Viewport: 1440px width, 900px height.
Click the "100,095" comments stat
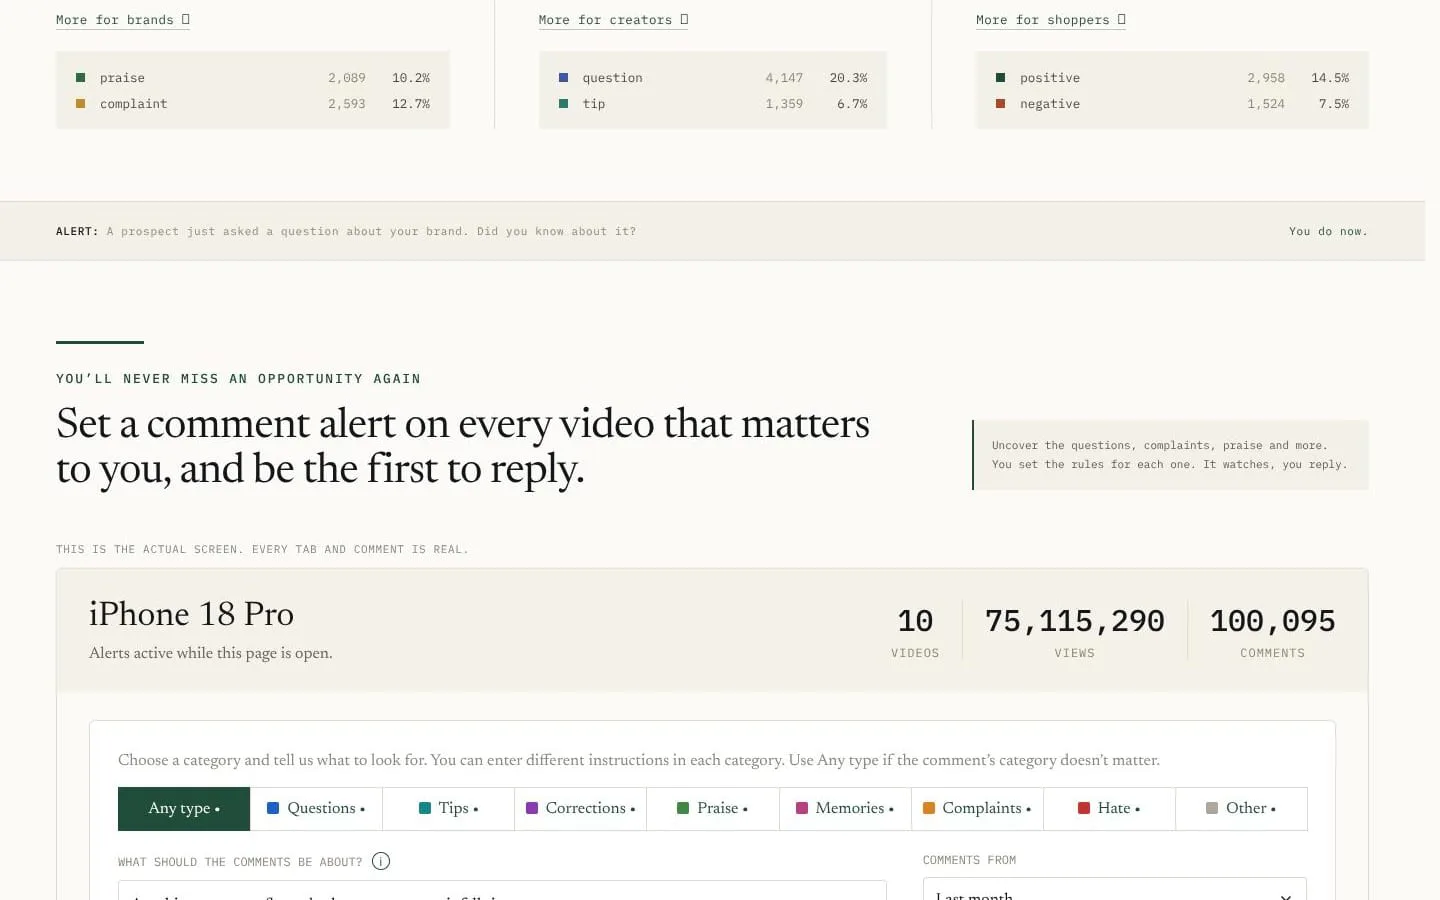click(x=1272, y=621)
